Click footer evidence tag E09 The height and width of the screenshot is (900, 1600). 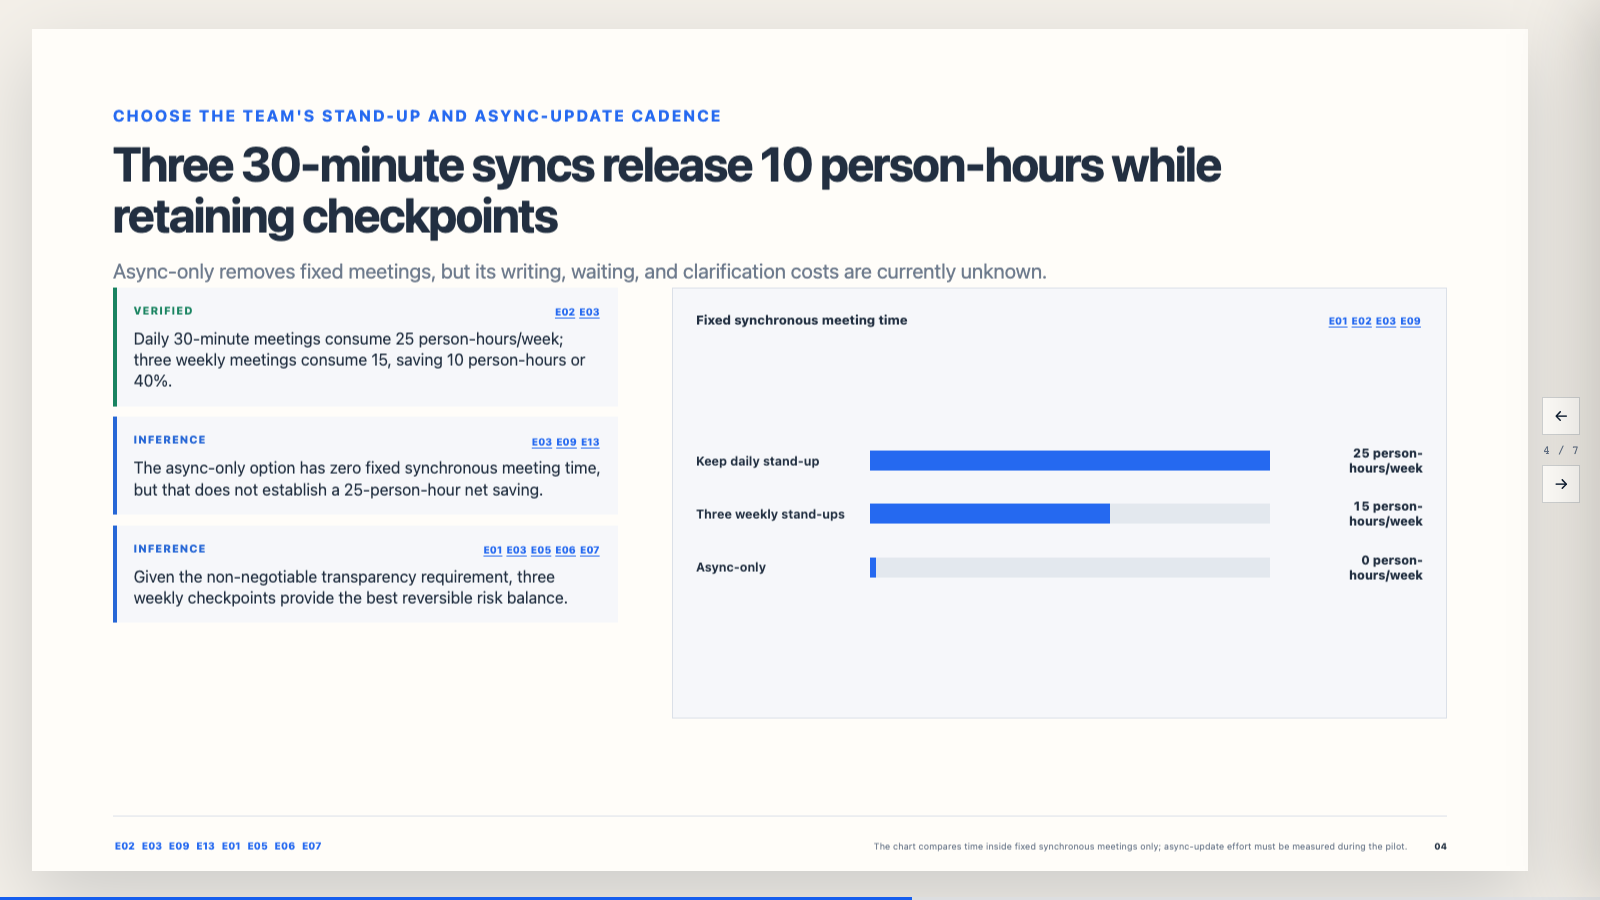(179, 846)
